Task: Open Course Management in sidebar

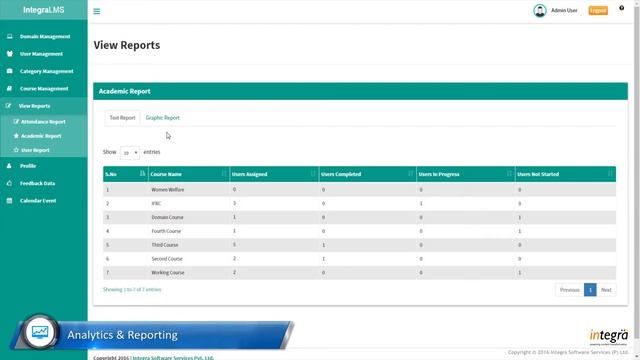Action: tap(44, 88)
